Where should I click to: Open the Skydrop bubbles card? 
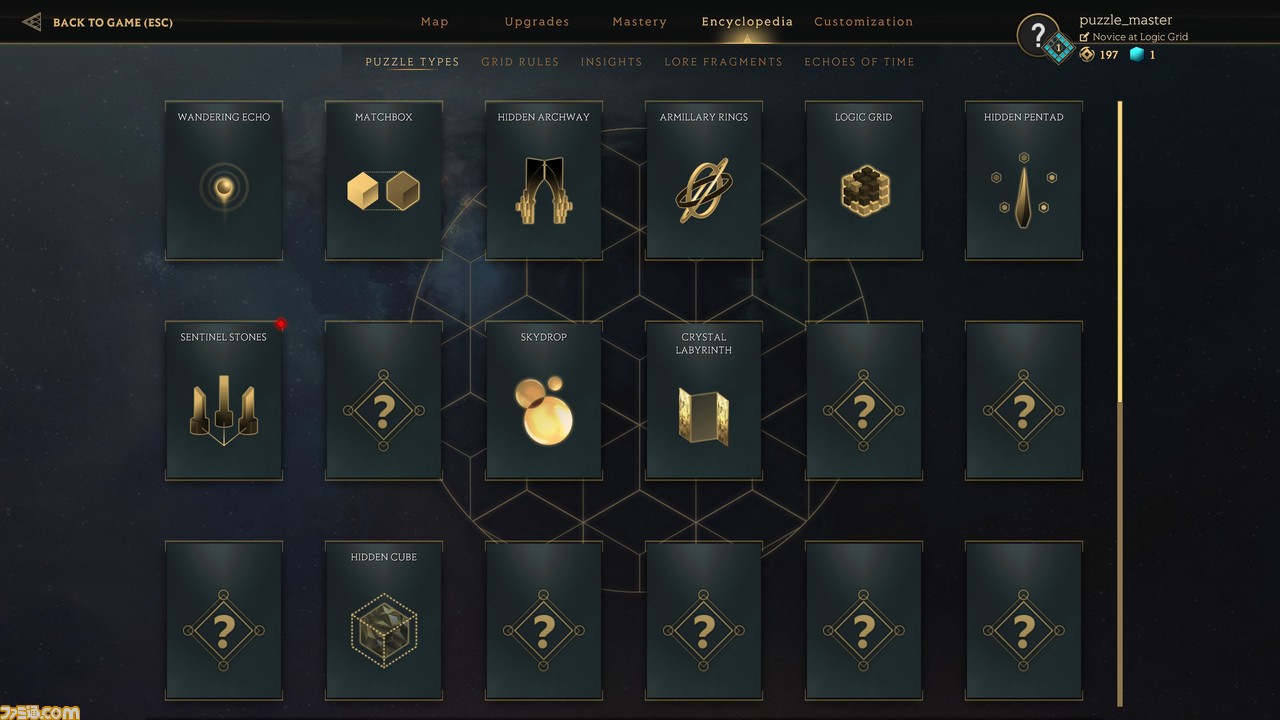point(544,400)
